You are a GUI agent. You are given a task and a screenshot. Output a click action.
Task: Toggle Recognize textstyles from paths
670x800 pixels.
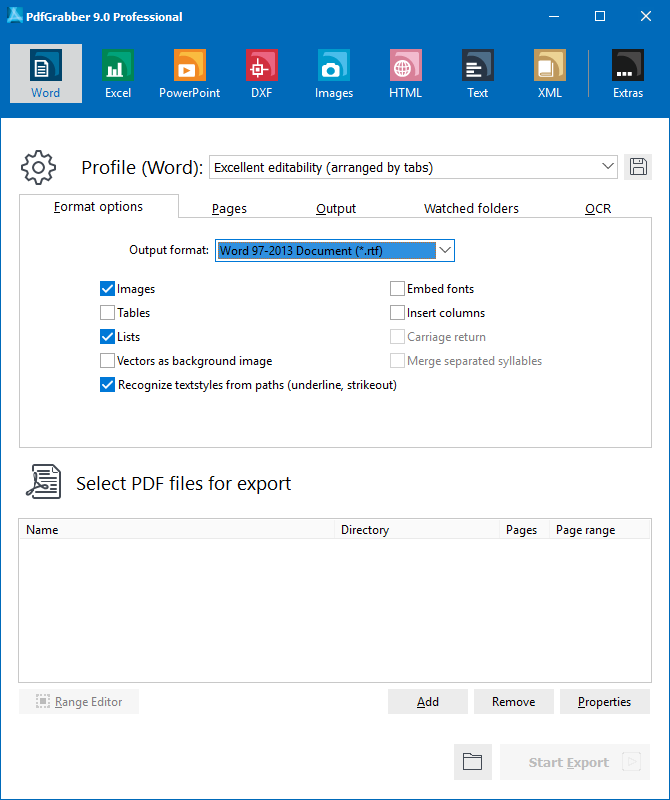point(107,385)
